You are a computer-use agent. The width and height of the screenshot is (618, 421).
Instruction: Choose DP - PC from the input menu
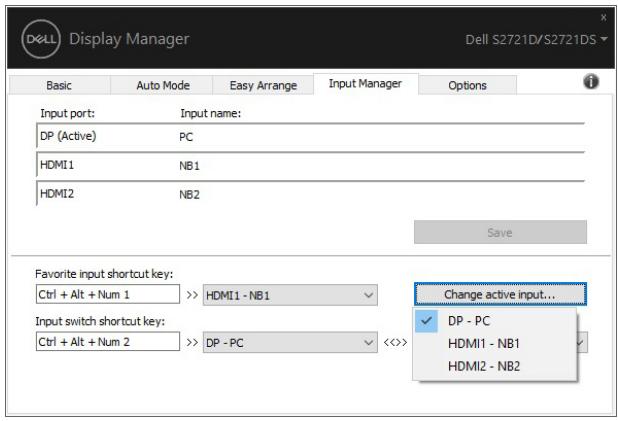495,321
